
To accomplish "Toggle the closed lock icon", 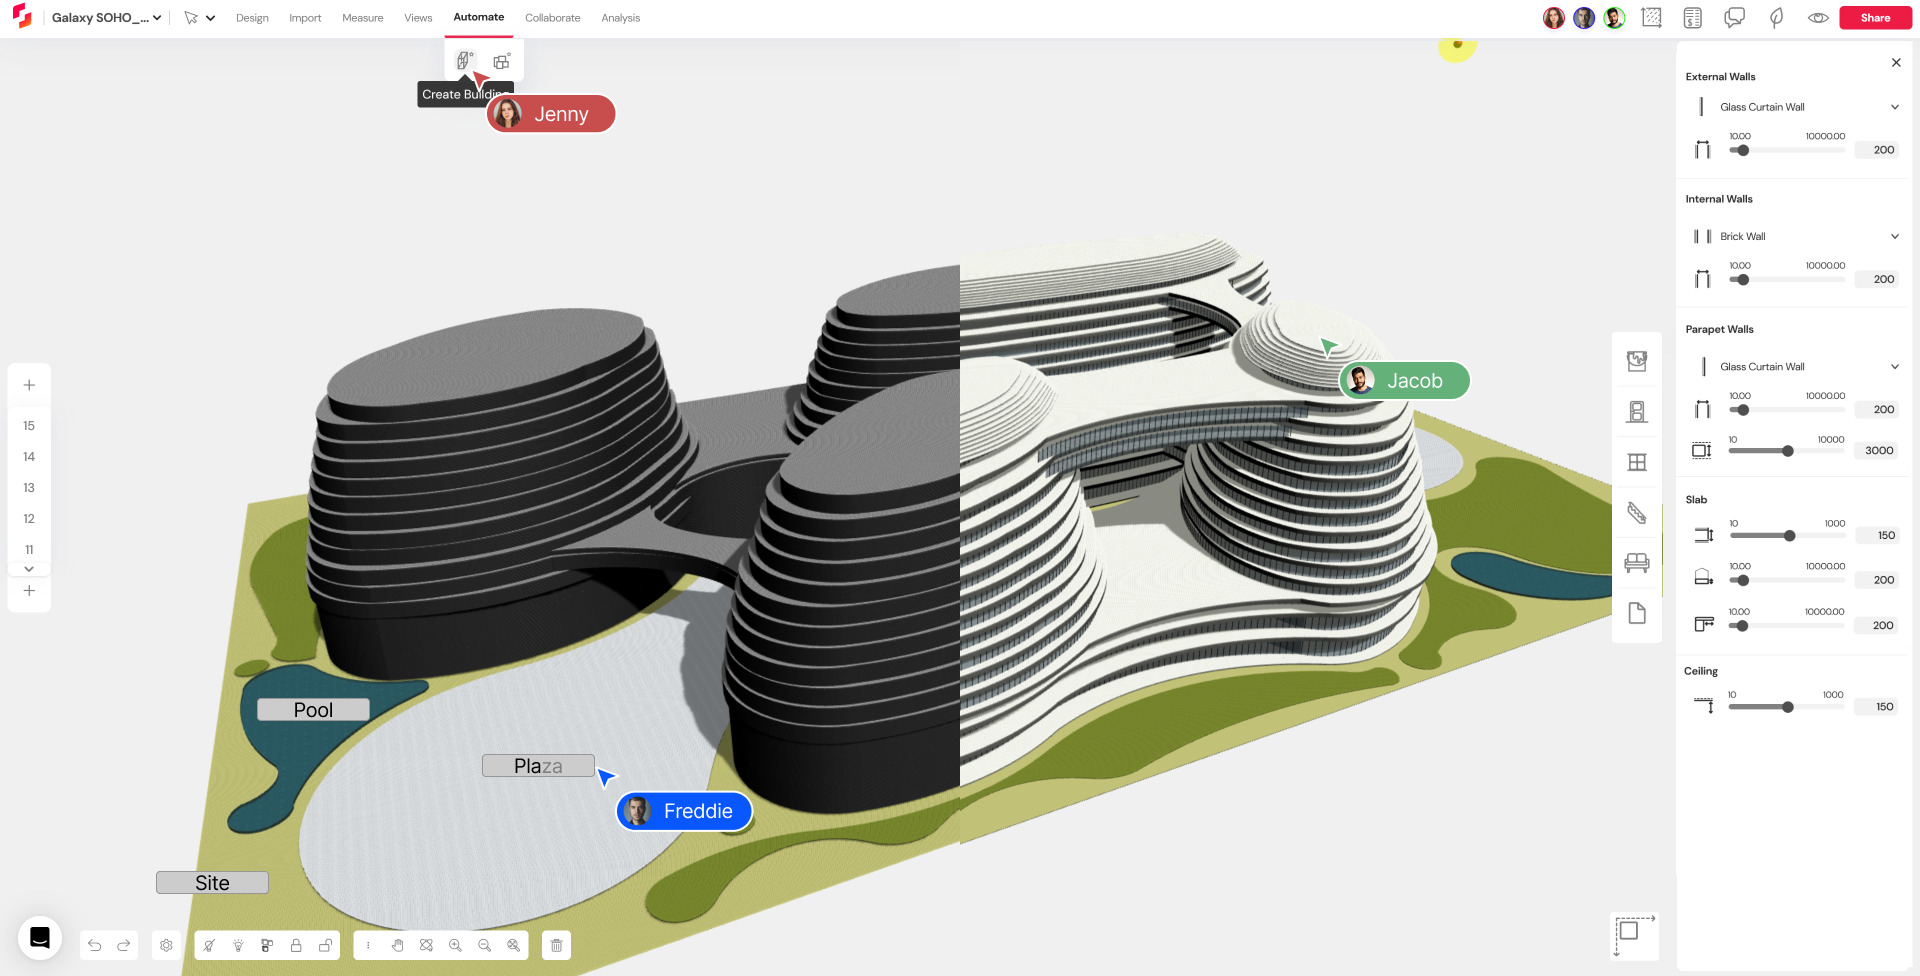I will point(296,945).
